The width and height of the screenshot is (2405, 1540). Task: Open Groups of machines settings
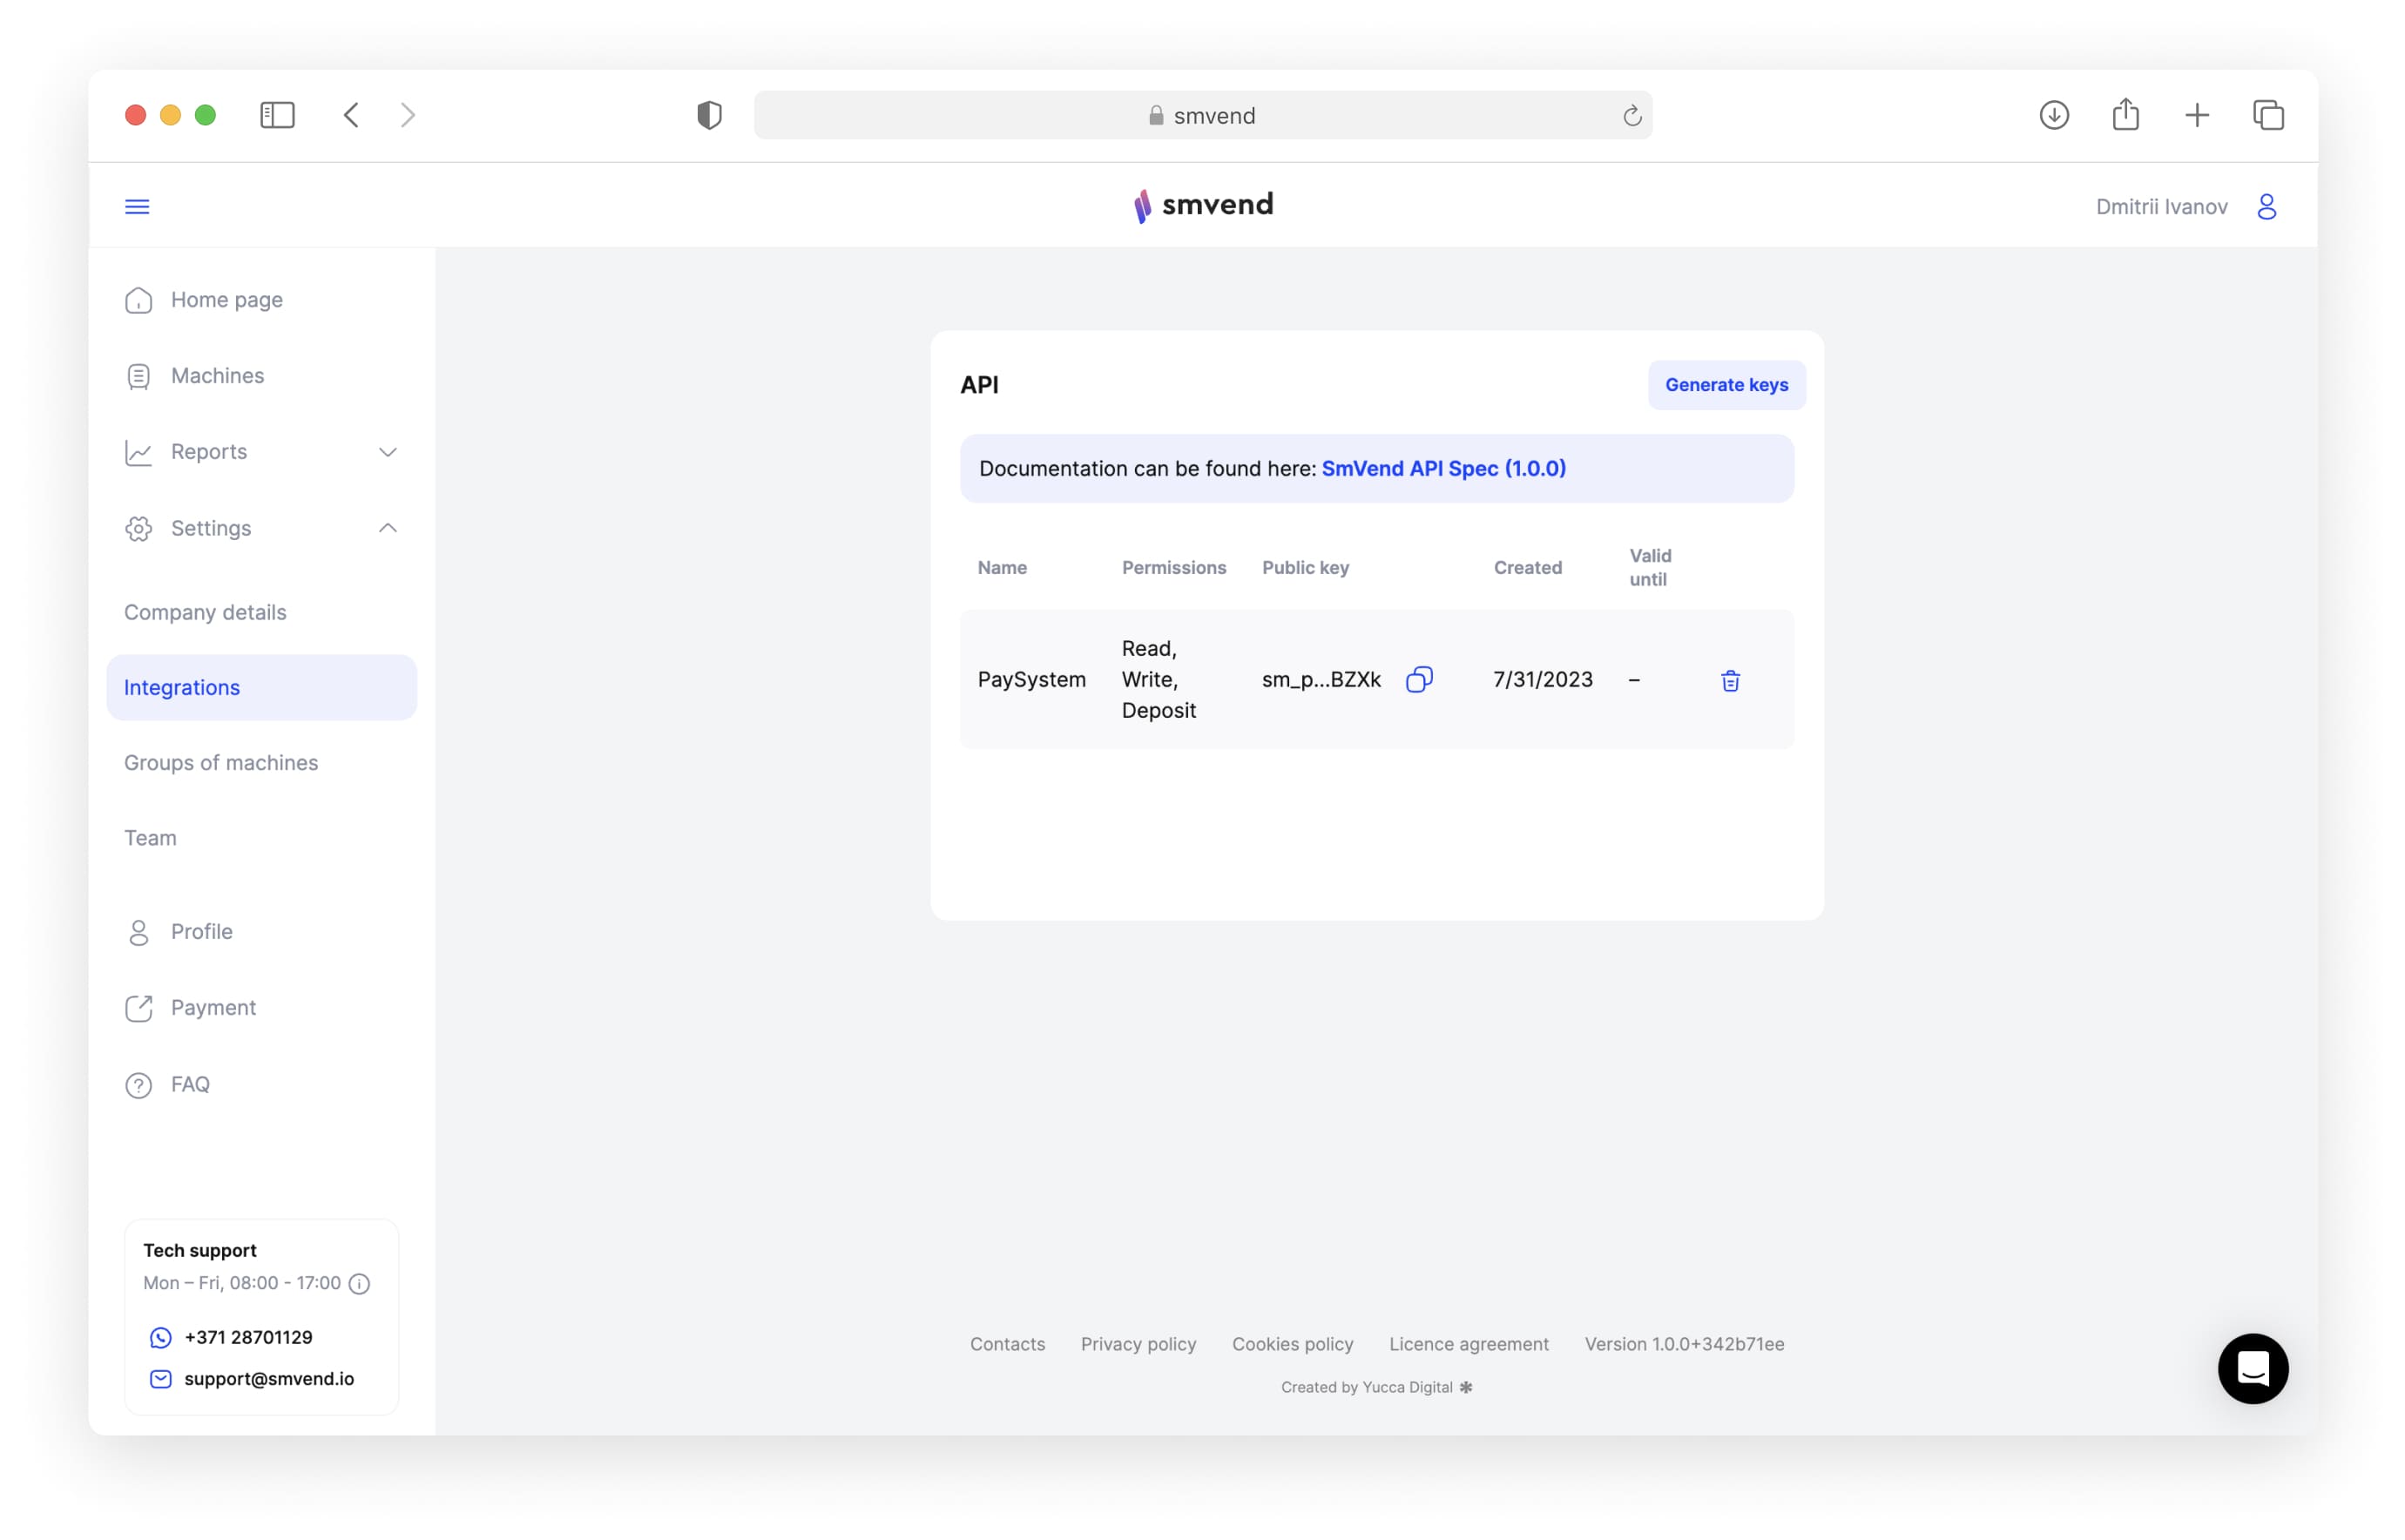221,763
